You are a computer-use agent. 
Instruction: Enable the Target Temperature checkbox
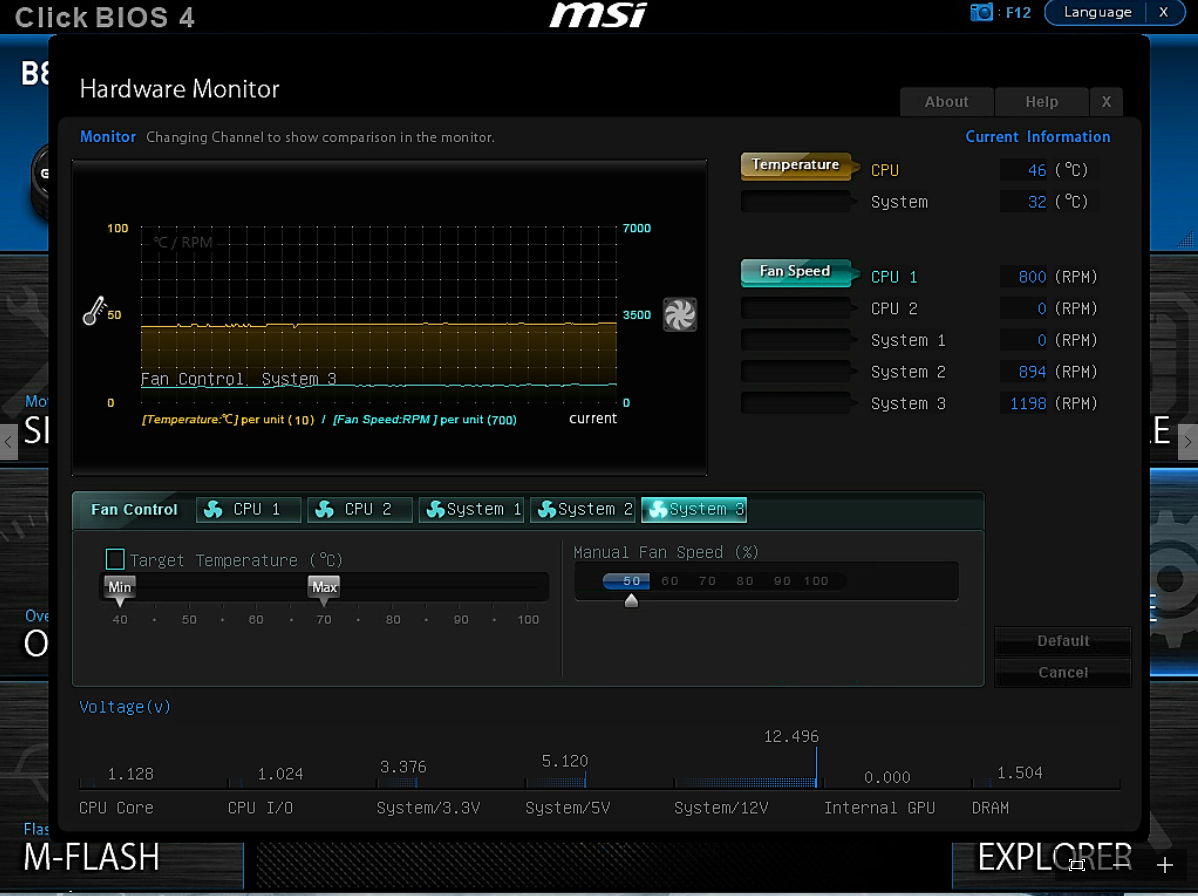point(115,559)
